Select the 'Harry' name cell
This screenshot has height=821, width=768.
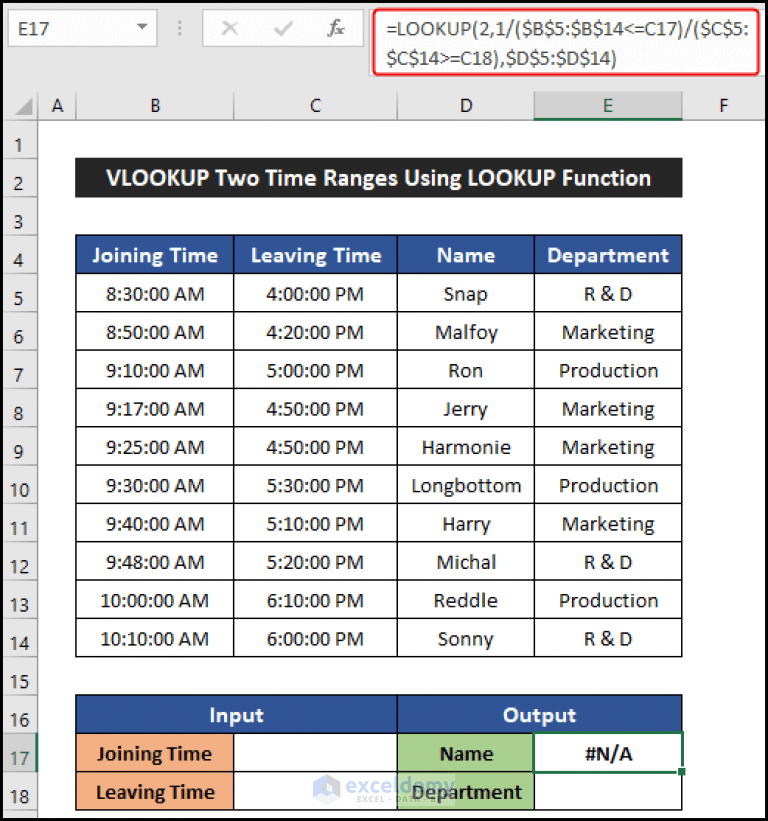coord(465,524)
